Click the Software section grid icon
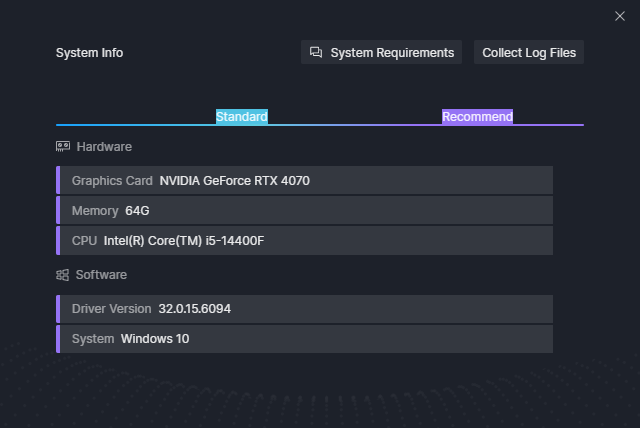 point(63,275)
